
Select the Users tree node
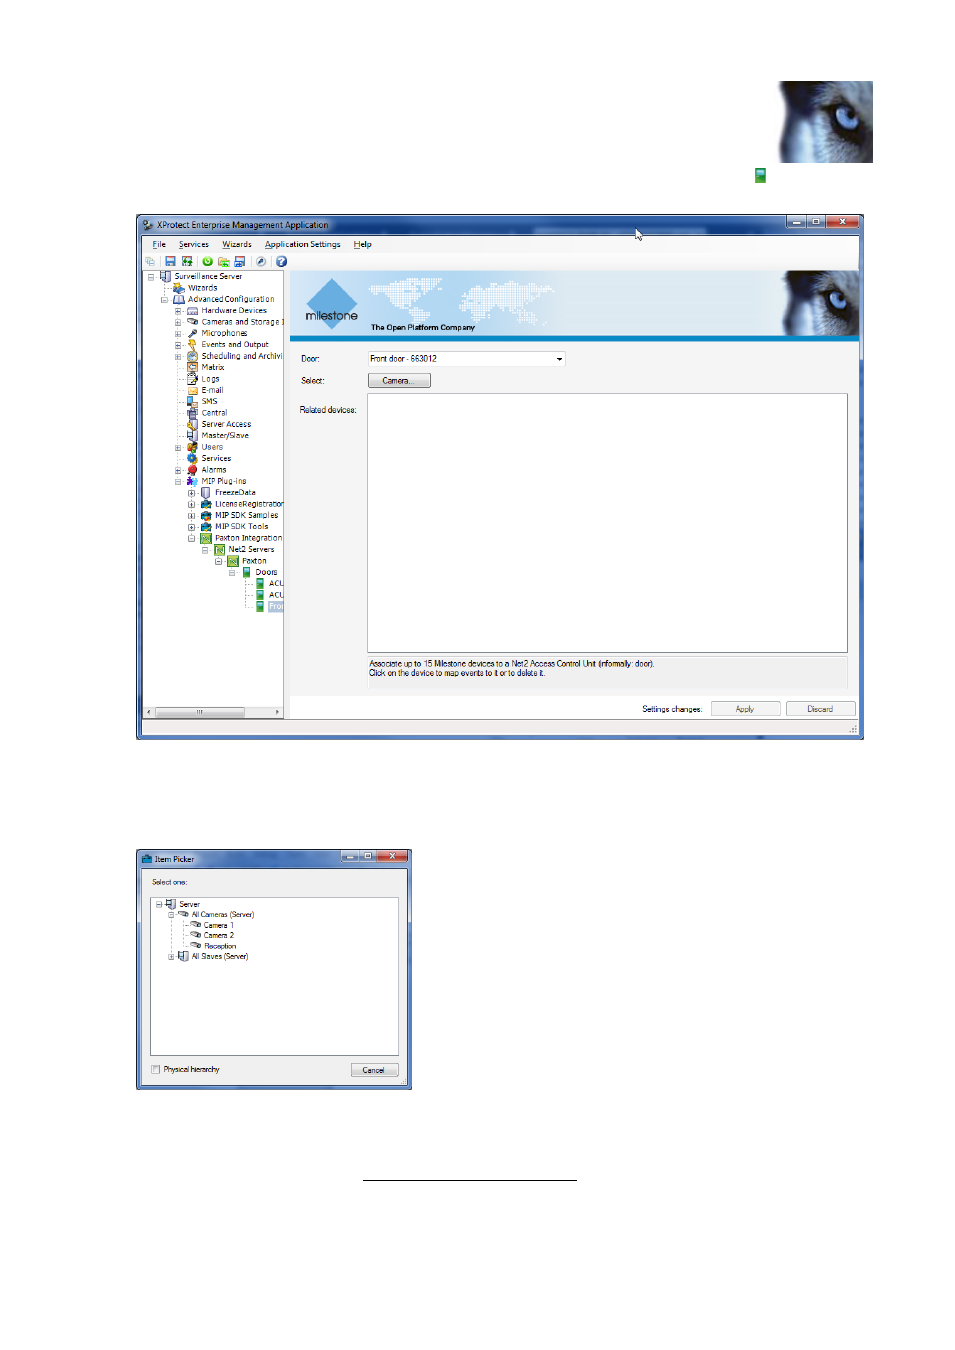click(x=212, y=448)
